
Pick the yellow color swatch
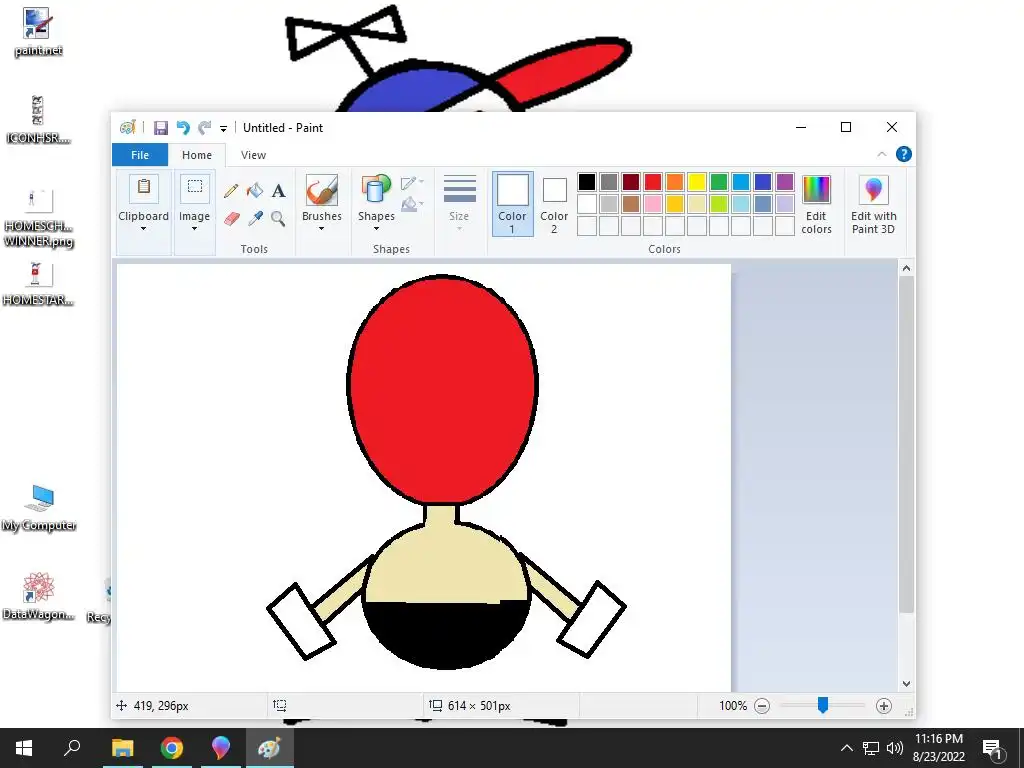[x=697, y=182]
